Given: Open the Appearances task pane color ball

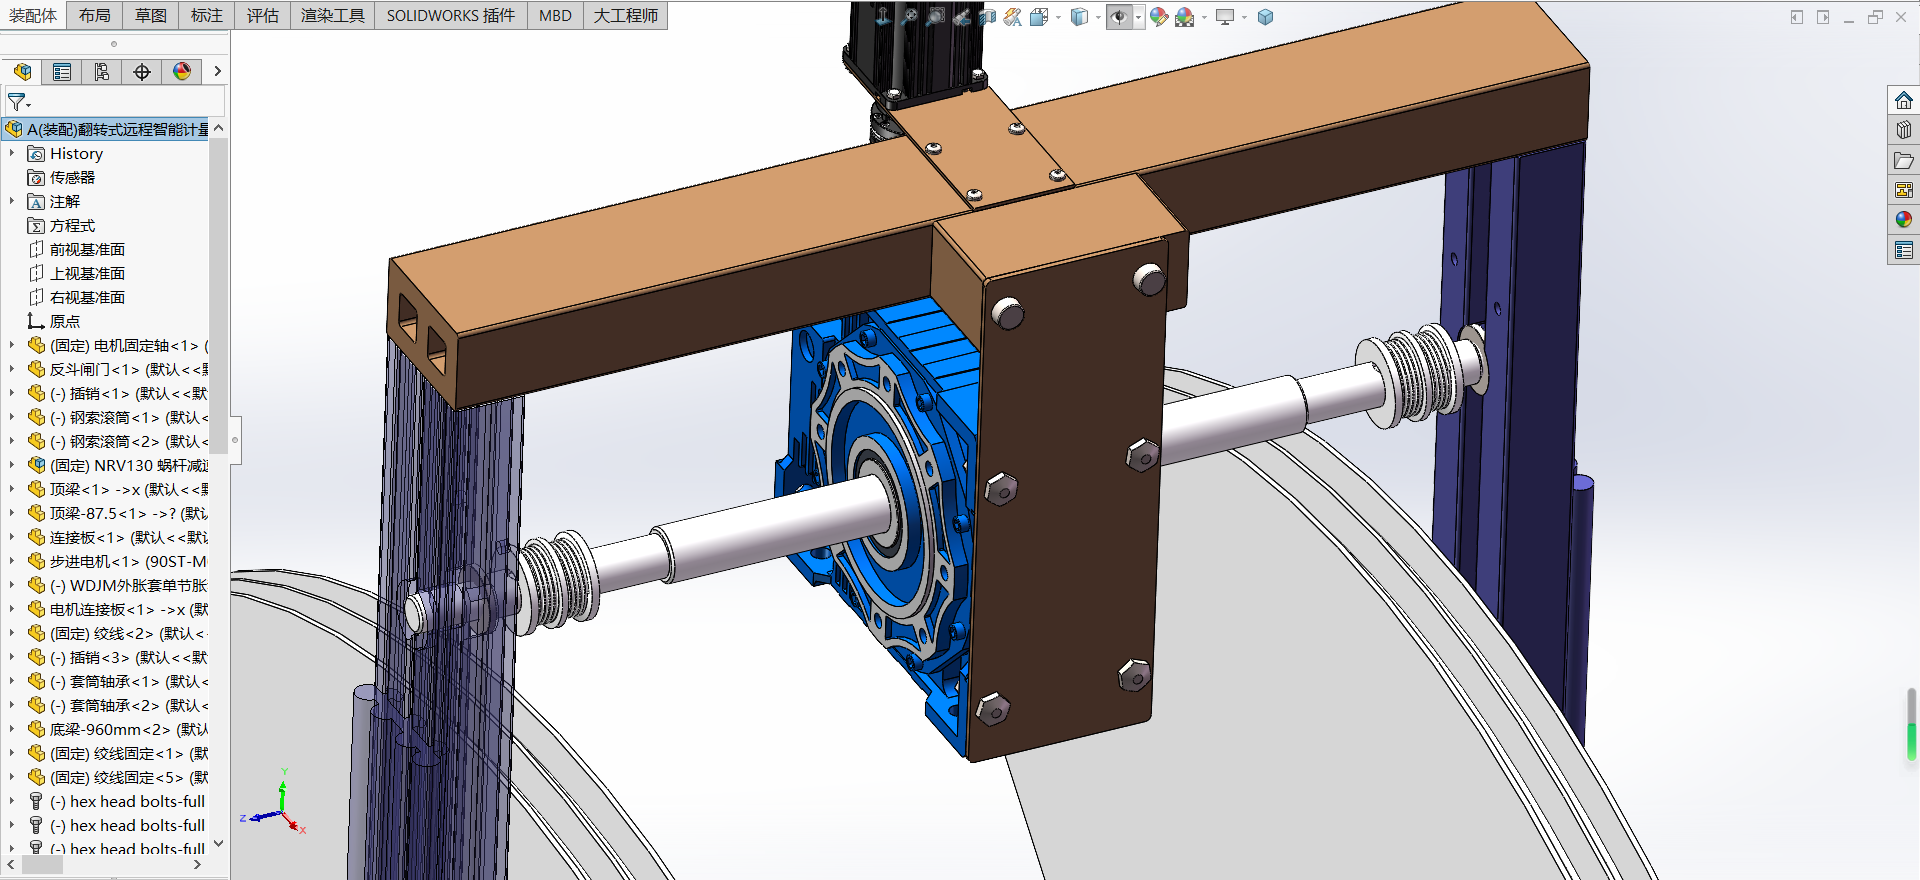Looking at the screenshot, I should (1903, 219).
